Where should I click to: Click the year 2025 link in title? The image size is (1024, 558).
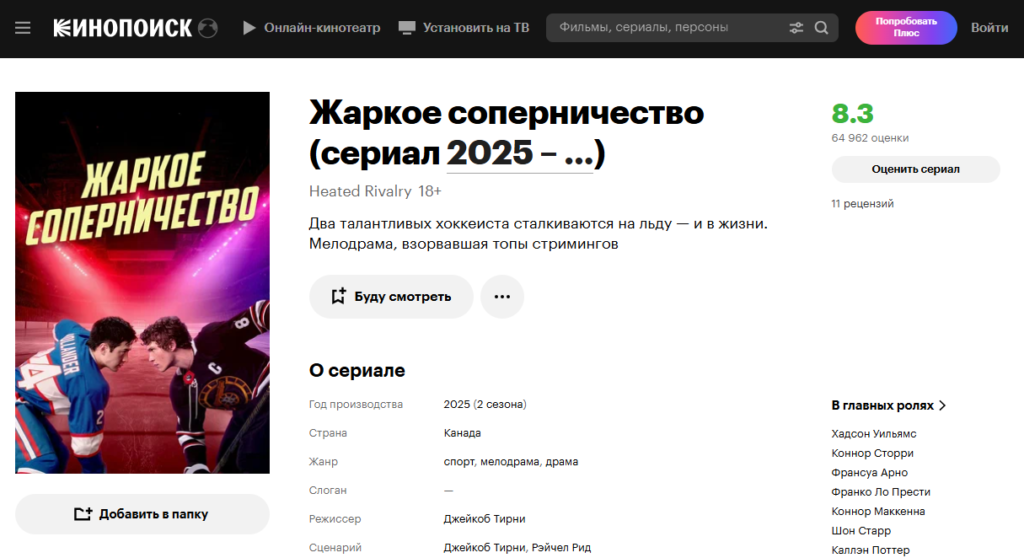(489, 154)
